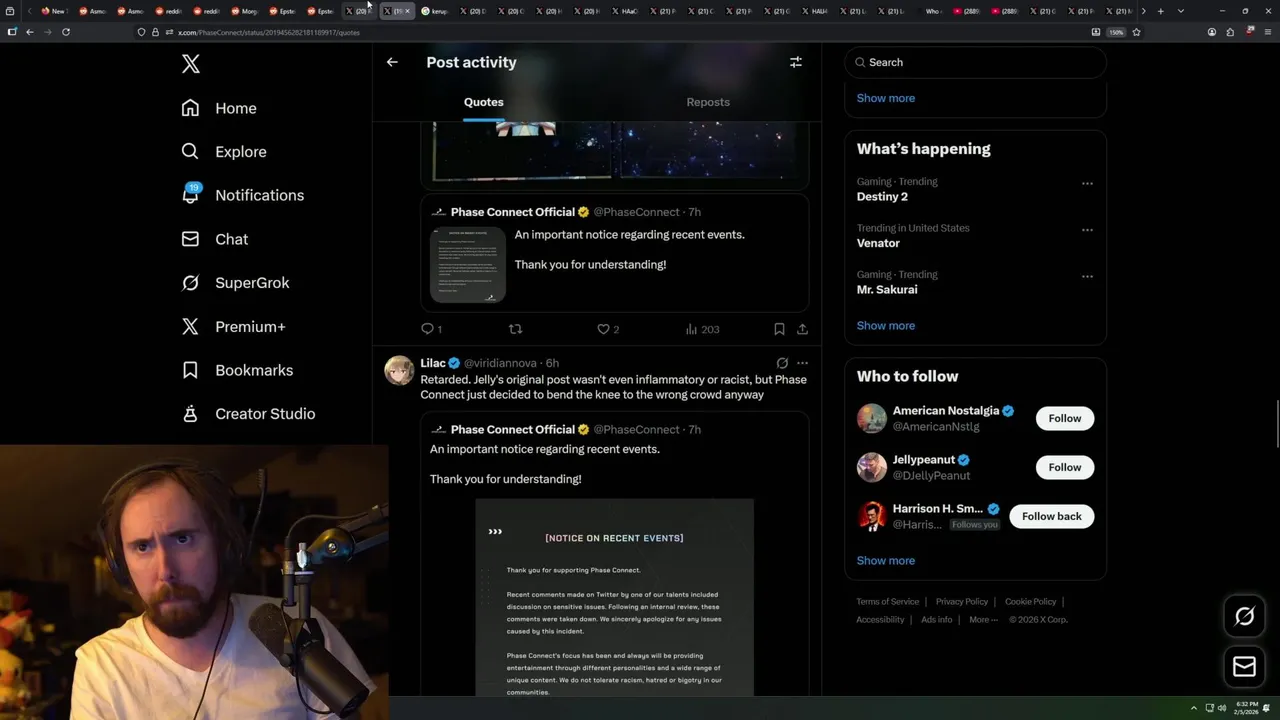Open the Cookie Policy link

[x=1030, y=602]
